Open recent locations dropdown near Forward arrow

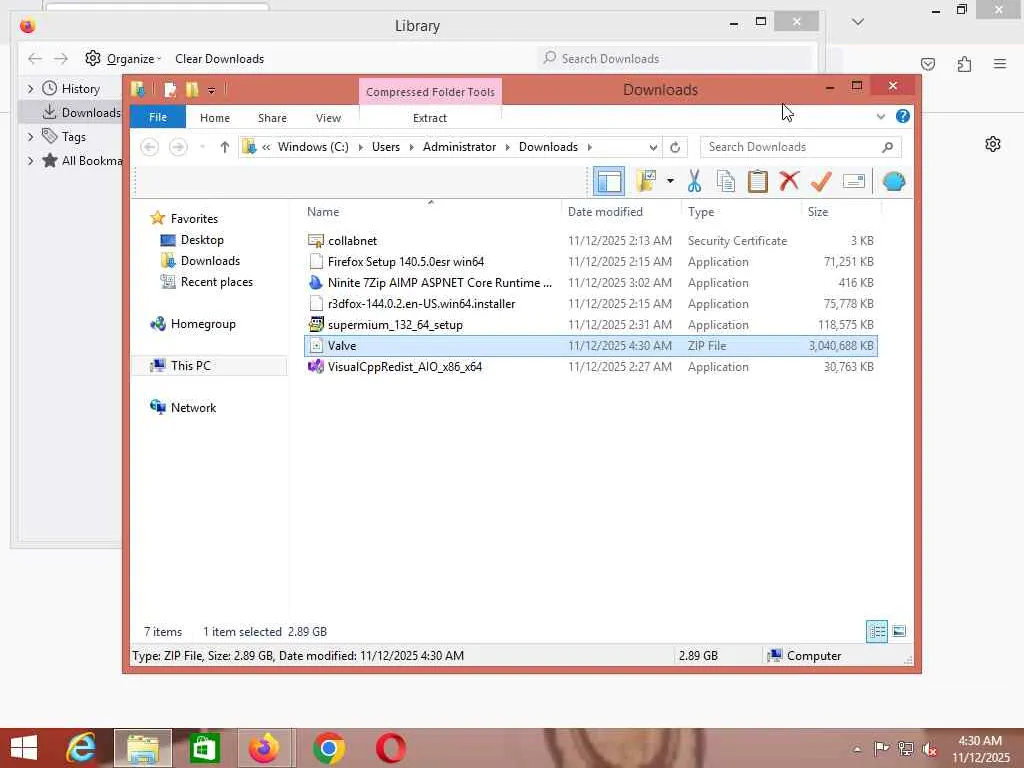(202, 147)
